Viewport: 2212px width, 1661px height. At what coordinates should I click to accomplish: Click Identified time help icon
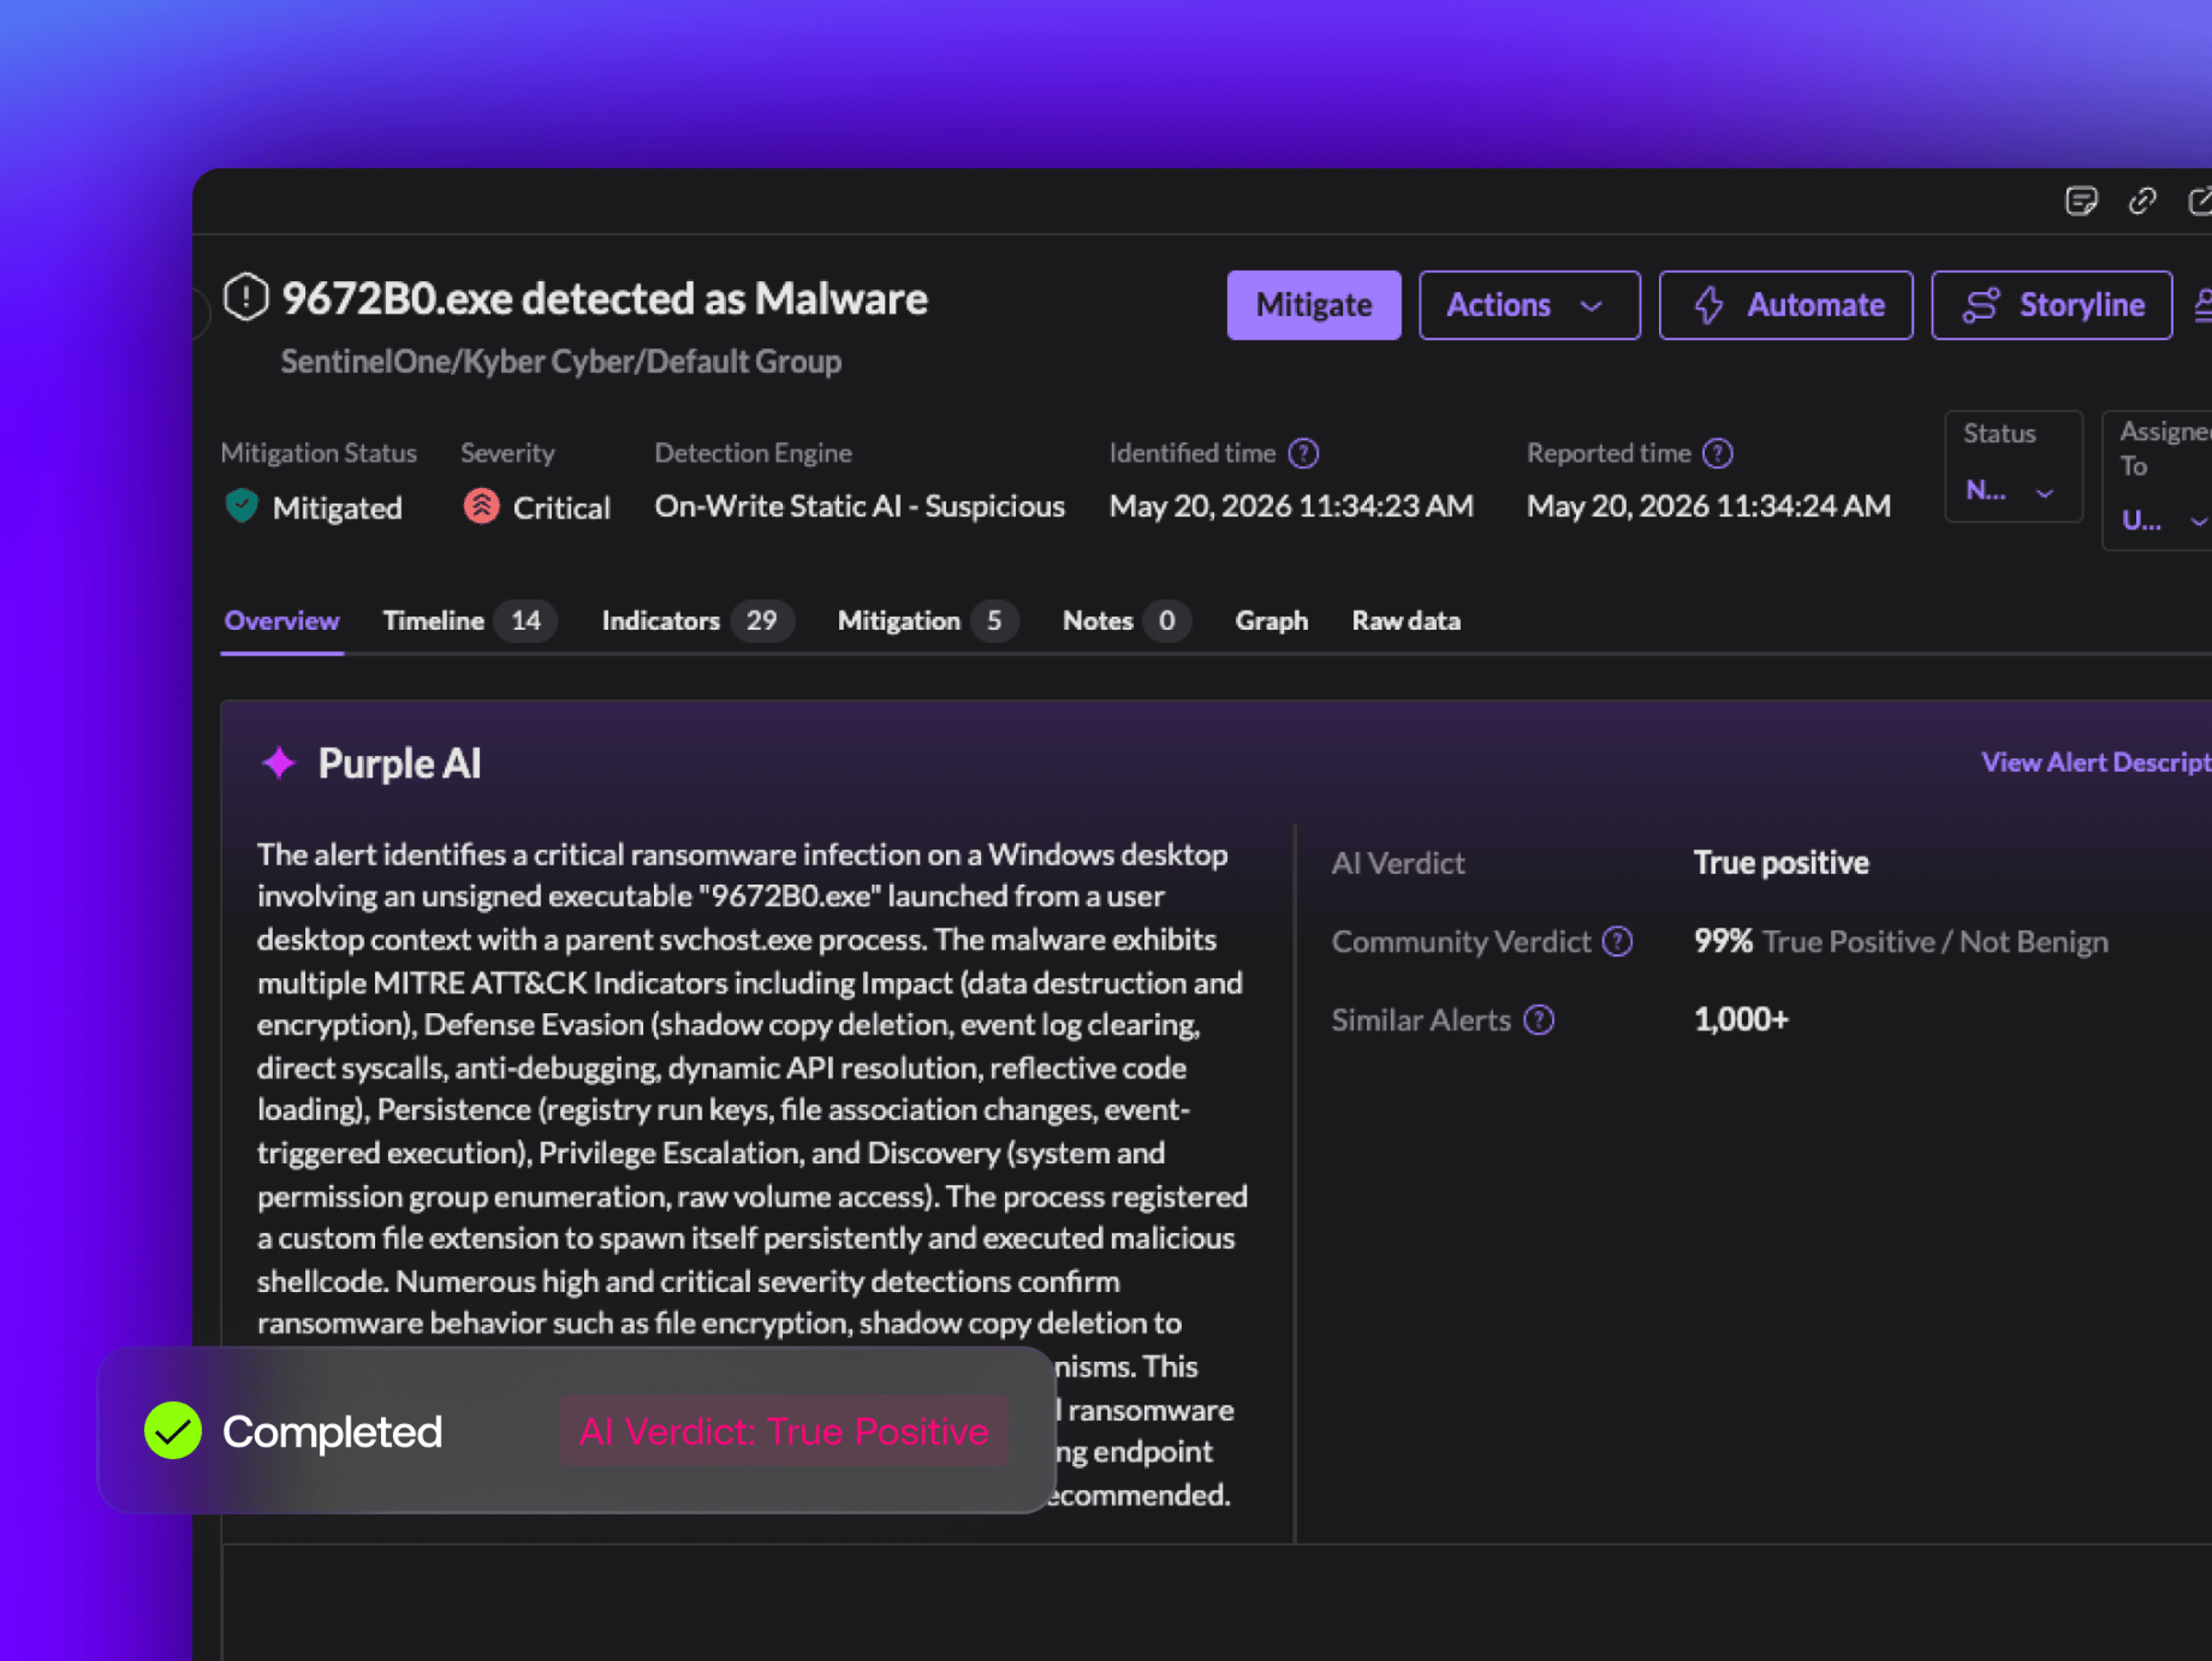coord(1303,454)
